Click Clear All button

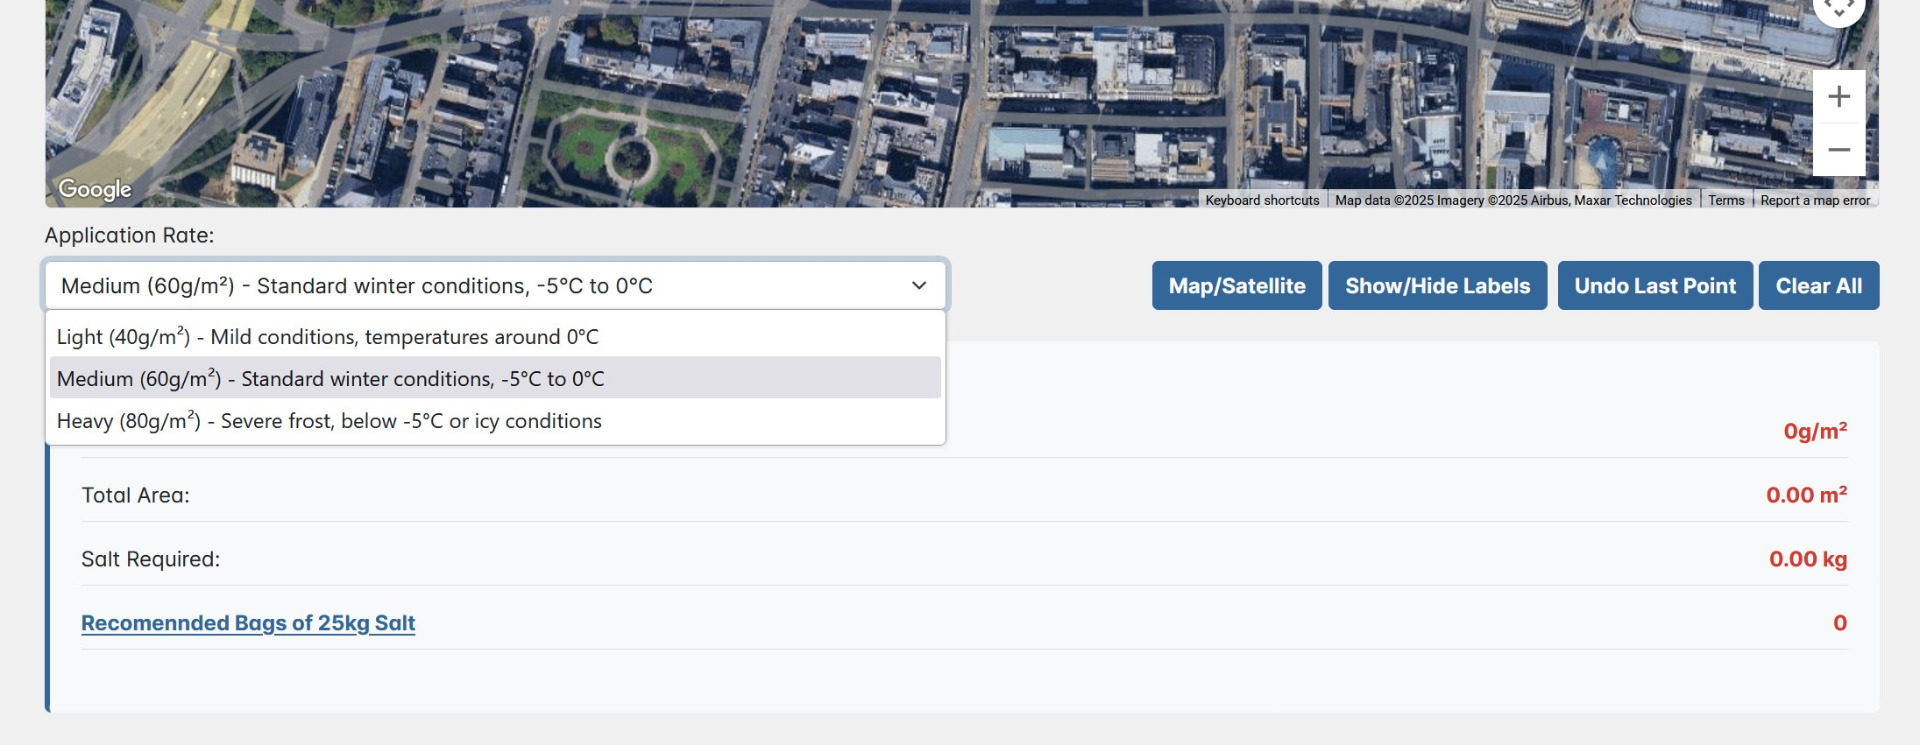point(1818,286)
